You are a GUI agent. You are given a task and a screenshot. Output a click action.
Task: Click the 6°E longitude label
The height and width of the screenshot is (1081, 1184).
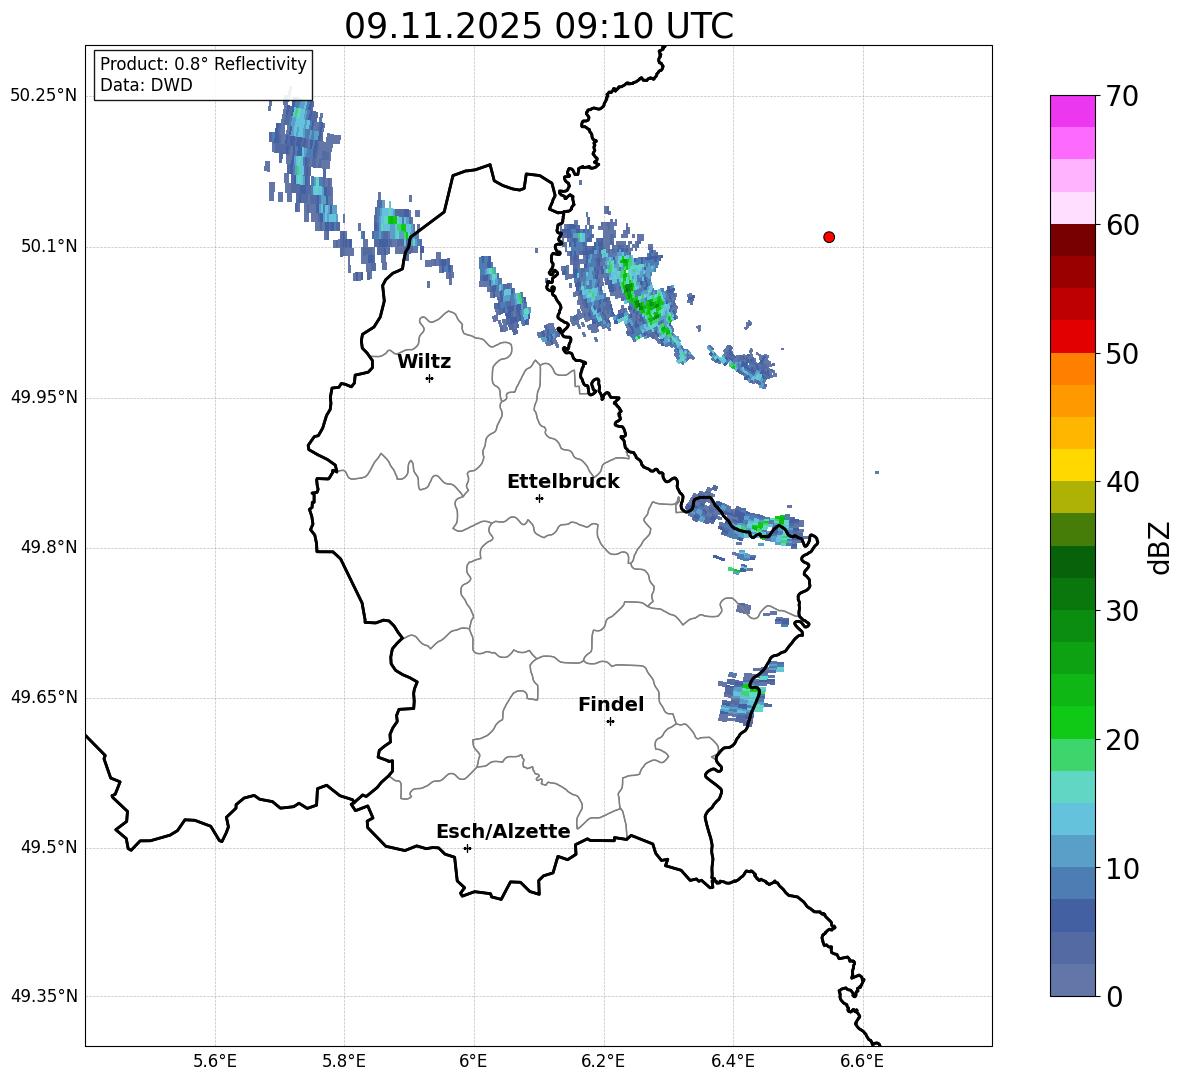point(473,1062)
